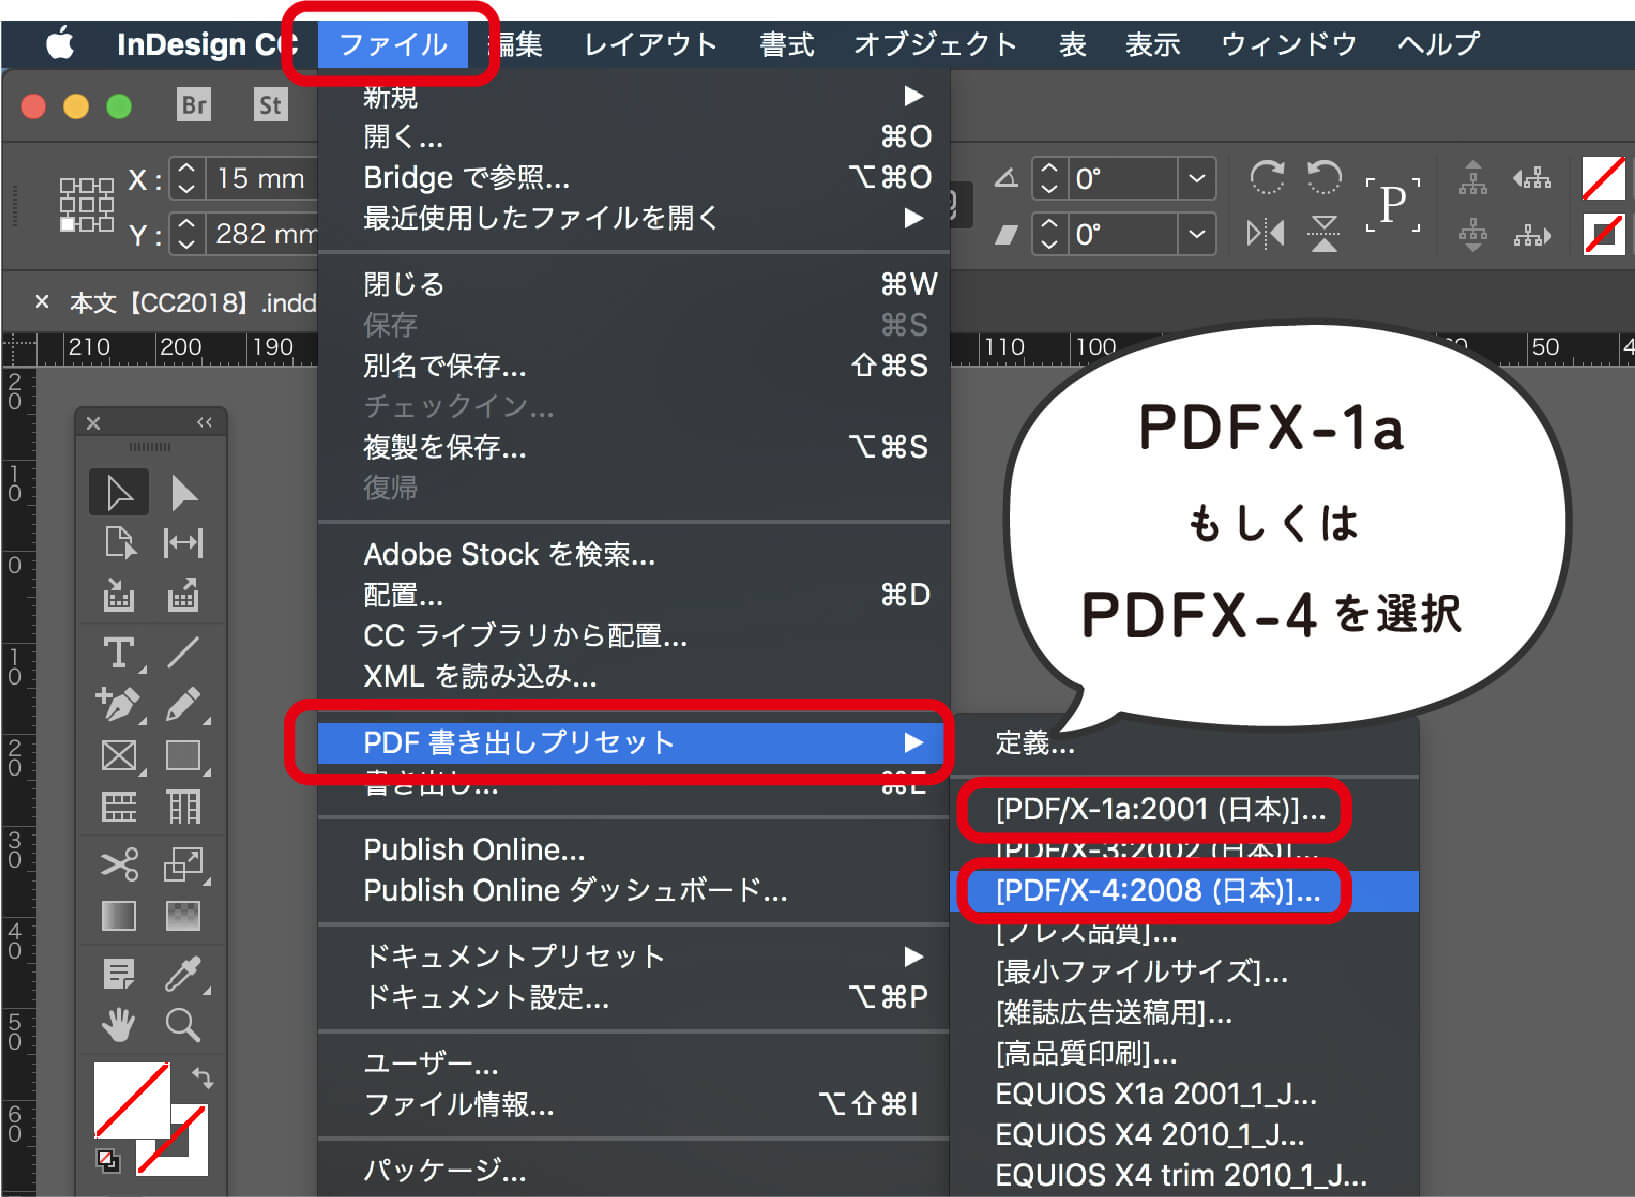Collapse the tools panel double-arrow
The height and width of the screenshot is (1197, 1635).
pyautogui.click(x=204, y=423)
